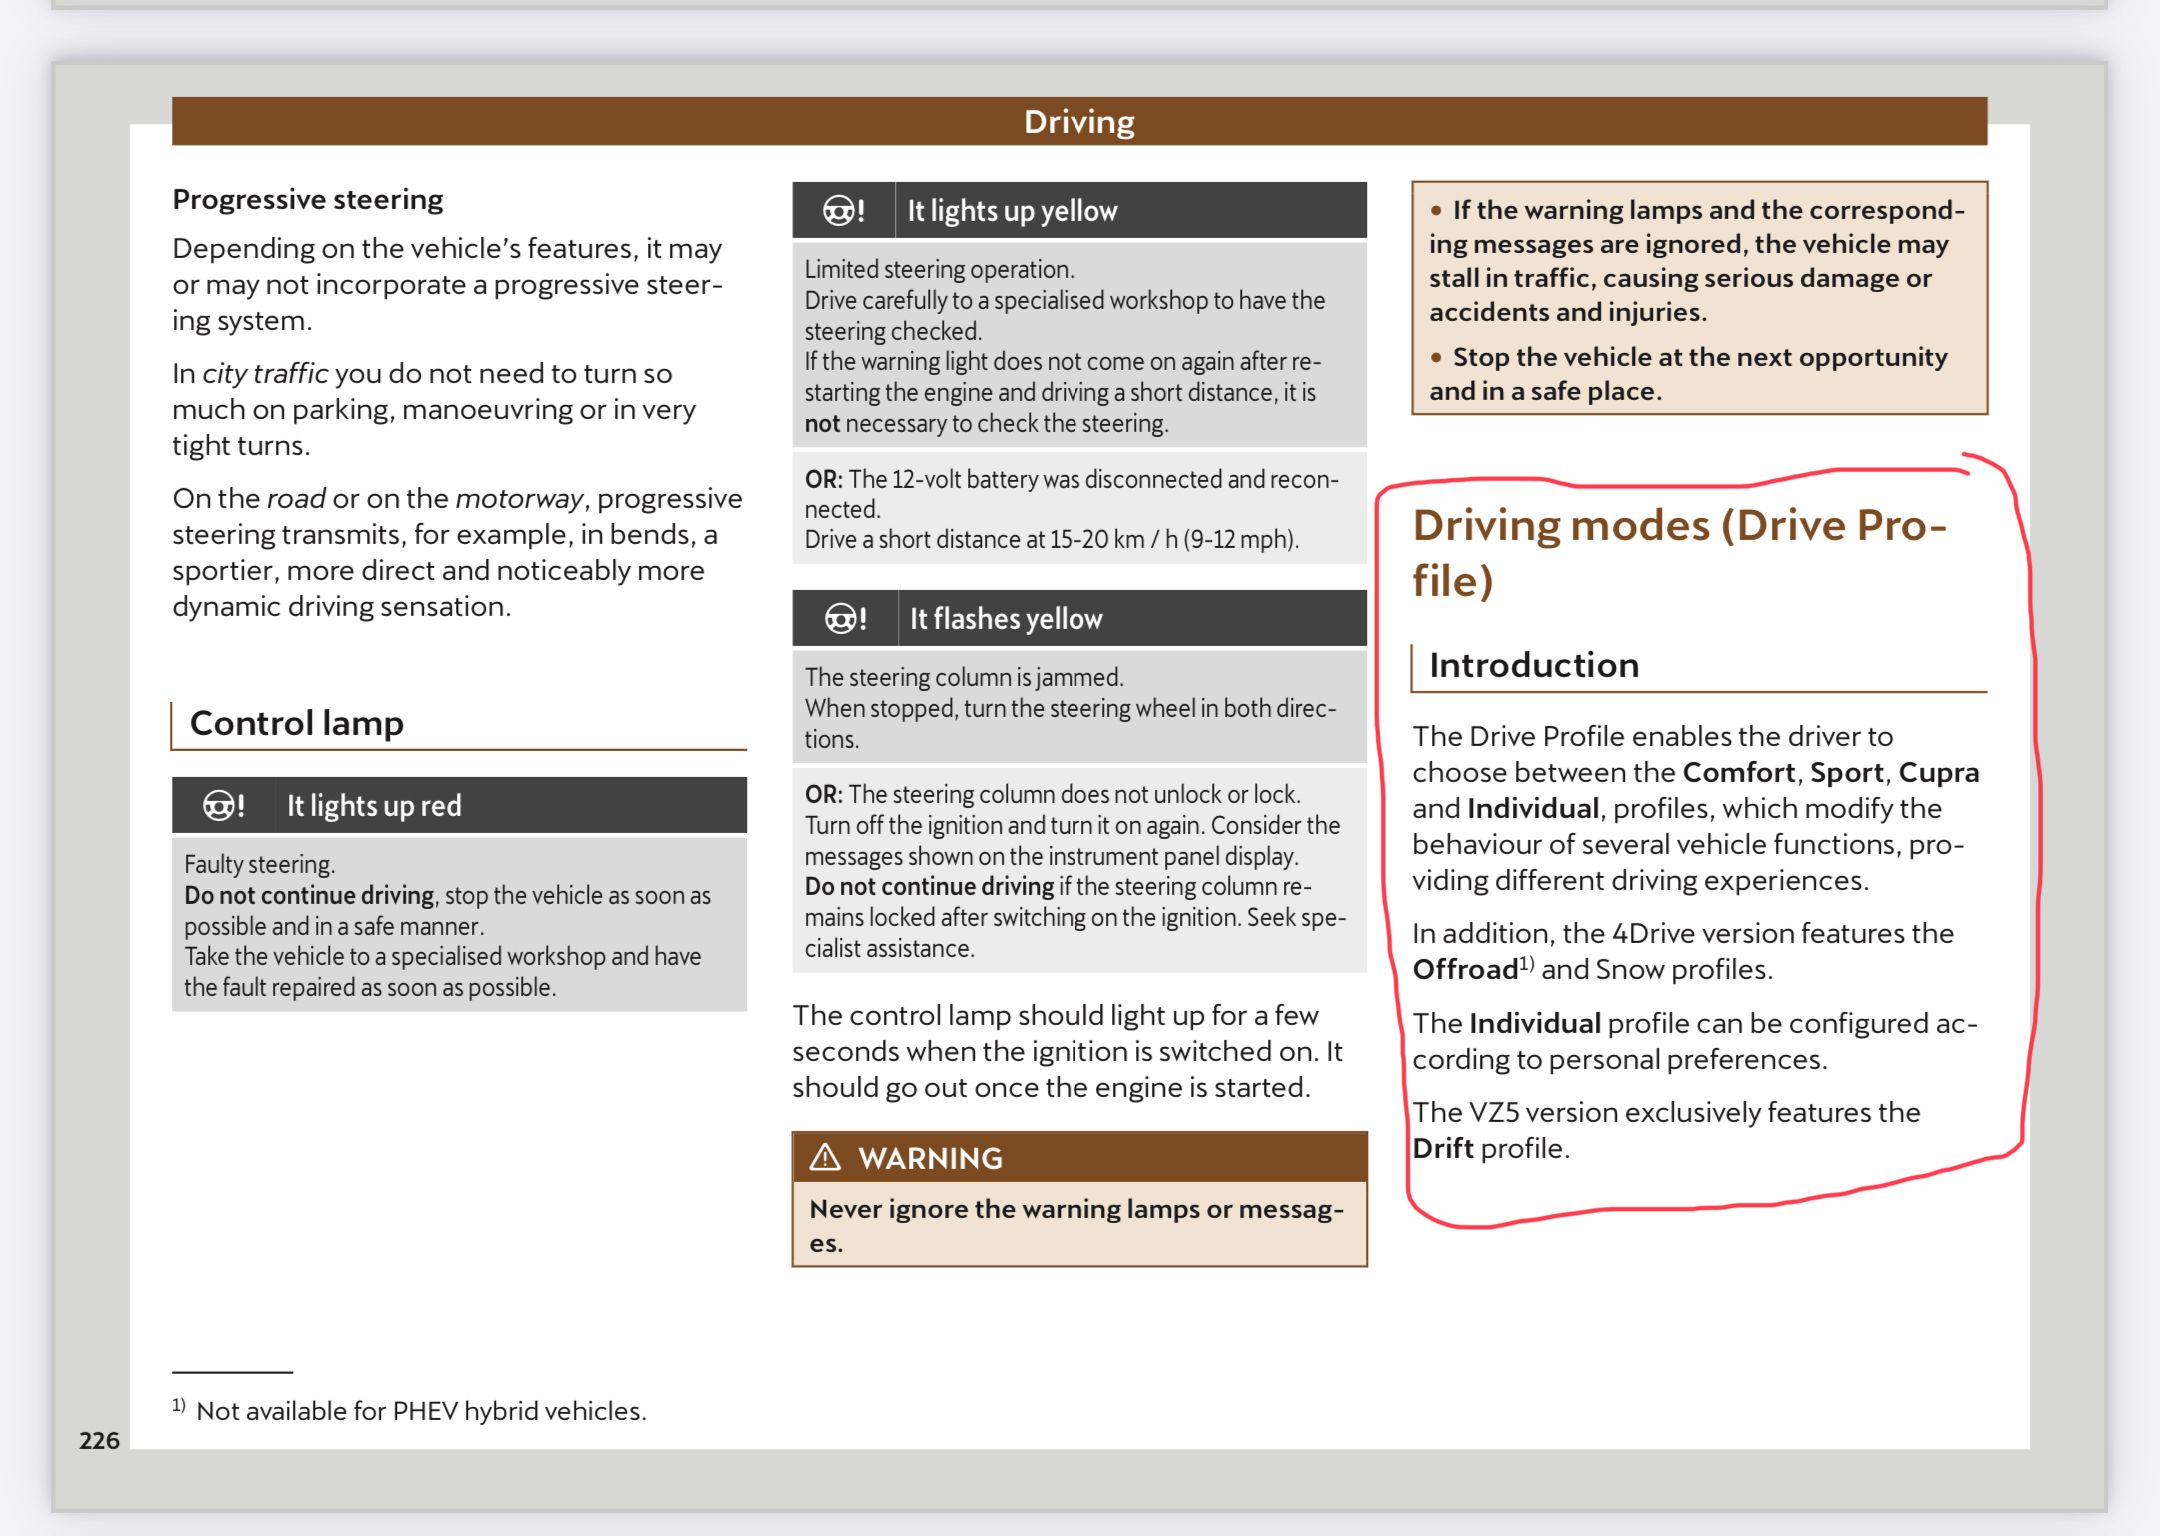
Task: Click the 'It flashes yellow' table header
Action: [1006, 619]
